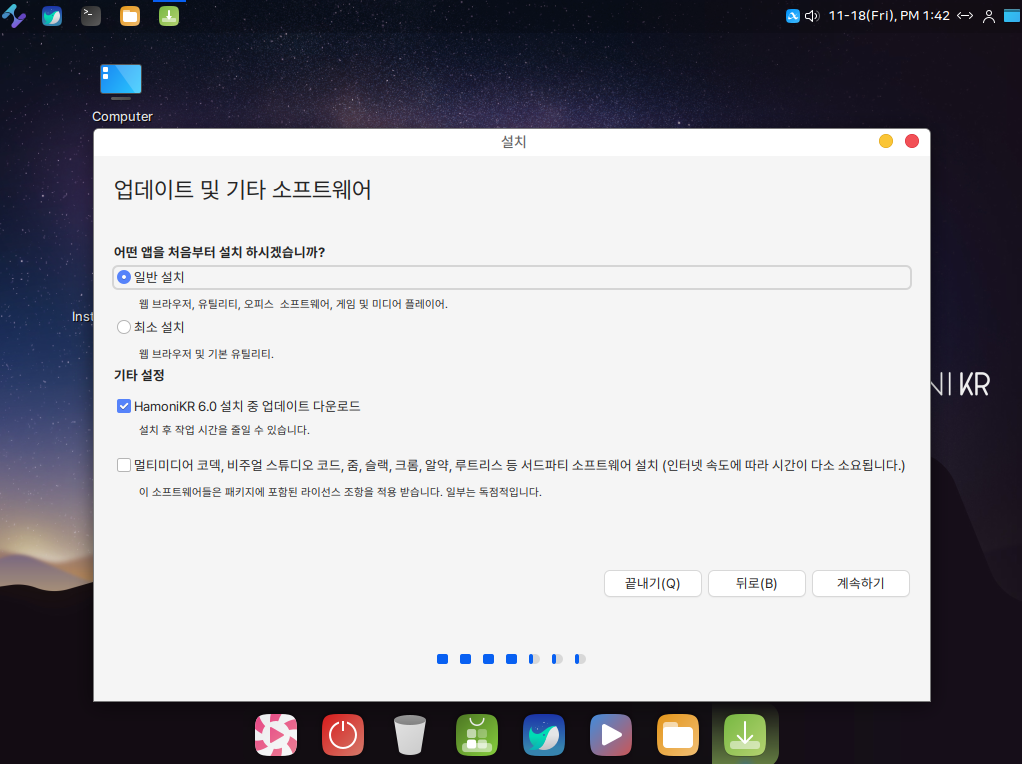Click the volume speaker icon in tray
1022x764 pixels.
pos(811,15)
